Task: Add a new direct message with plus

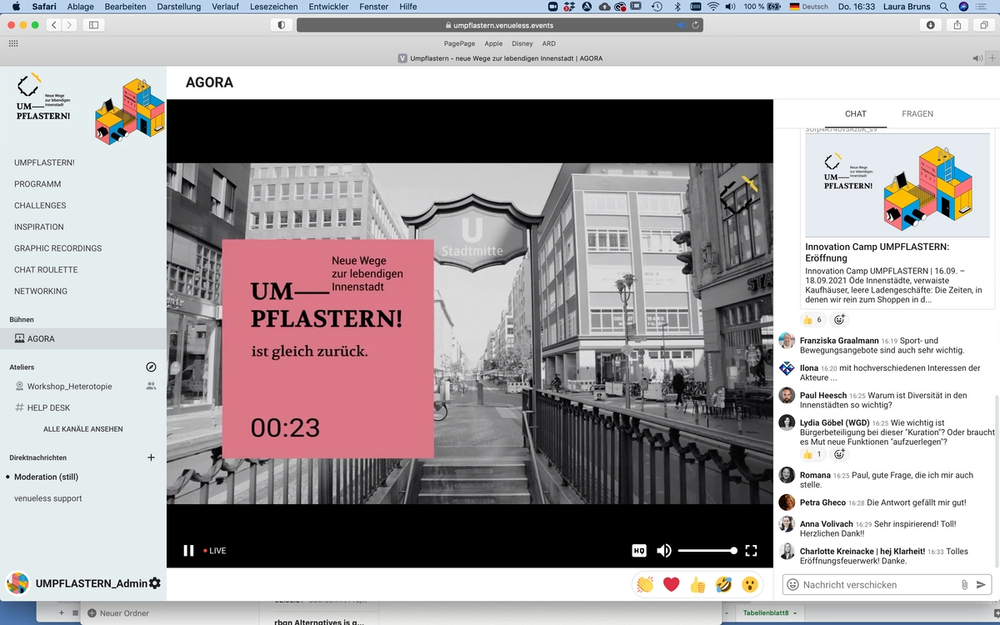Action: (151, 457)
